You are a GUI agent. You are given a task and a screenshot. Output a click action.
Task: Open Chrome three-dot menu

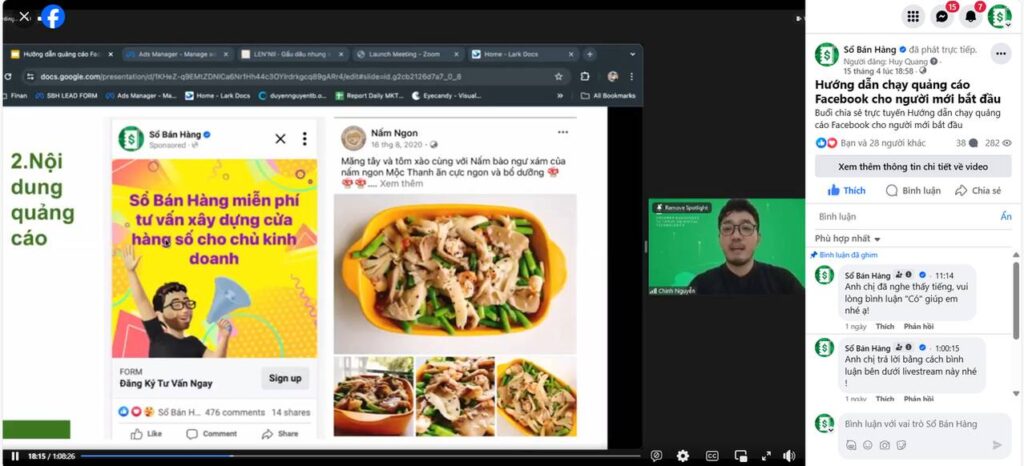tap(632, 76)
